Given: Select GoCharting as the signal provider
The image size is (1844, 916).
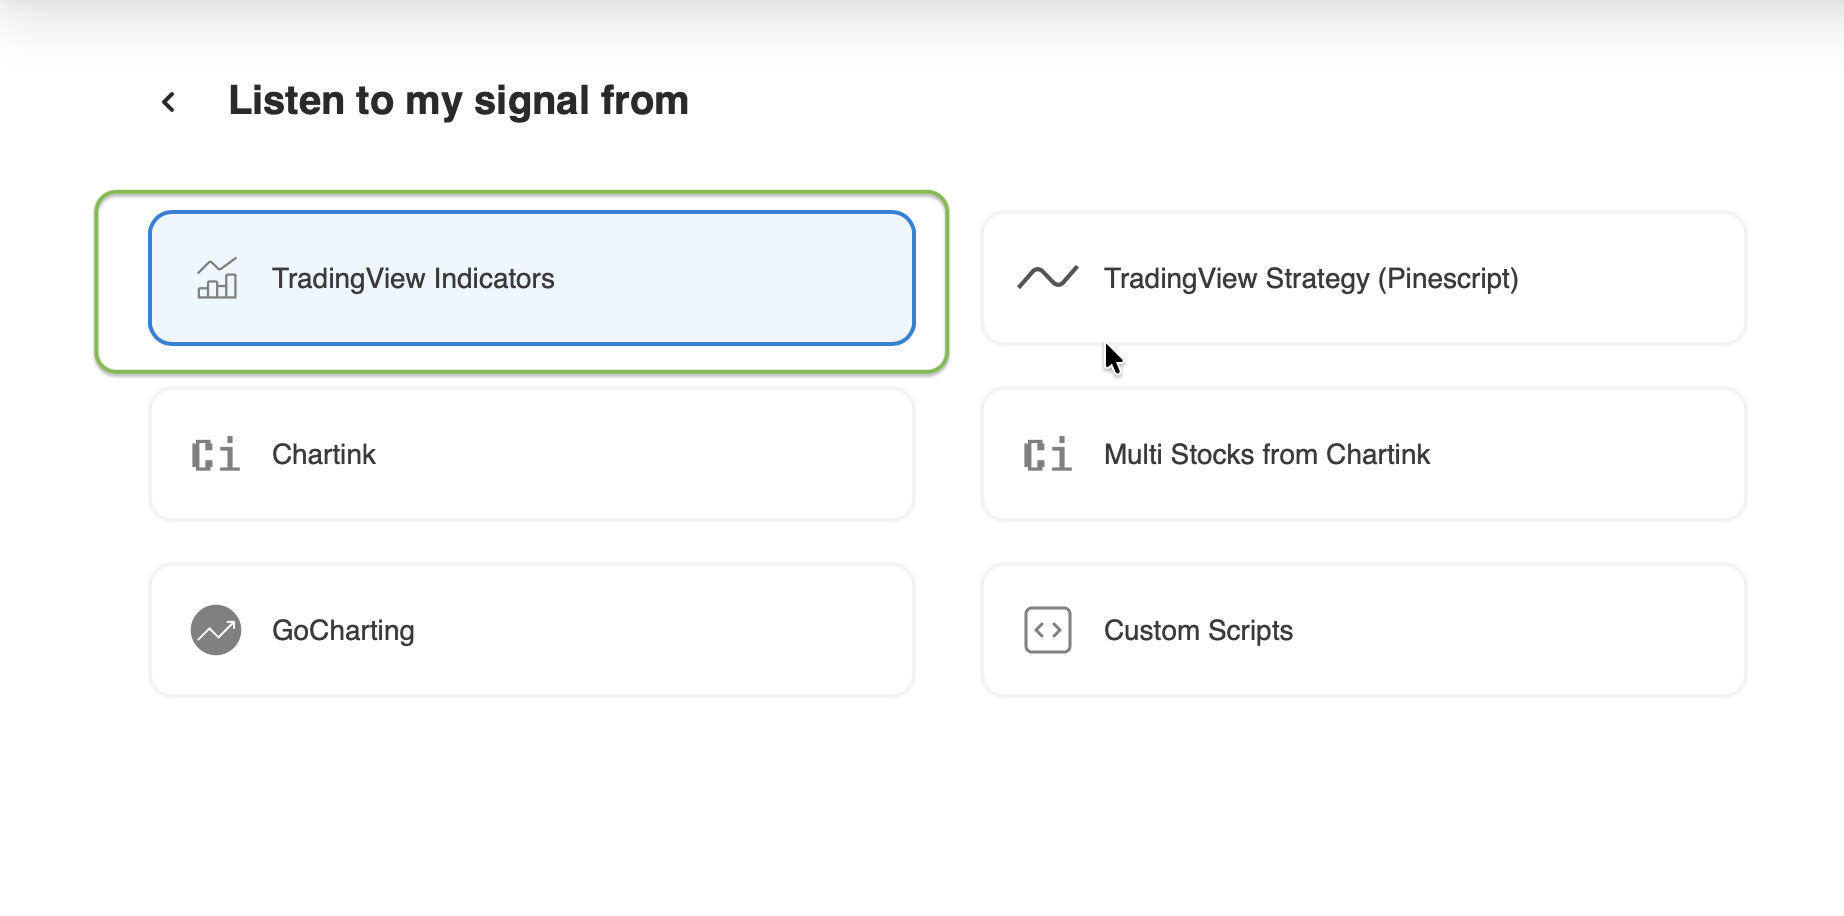Looking at the screenshot, I should tap(531, 630).
